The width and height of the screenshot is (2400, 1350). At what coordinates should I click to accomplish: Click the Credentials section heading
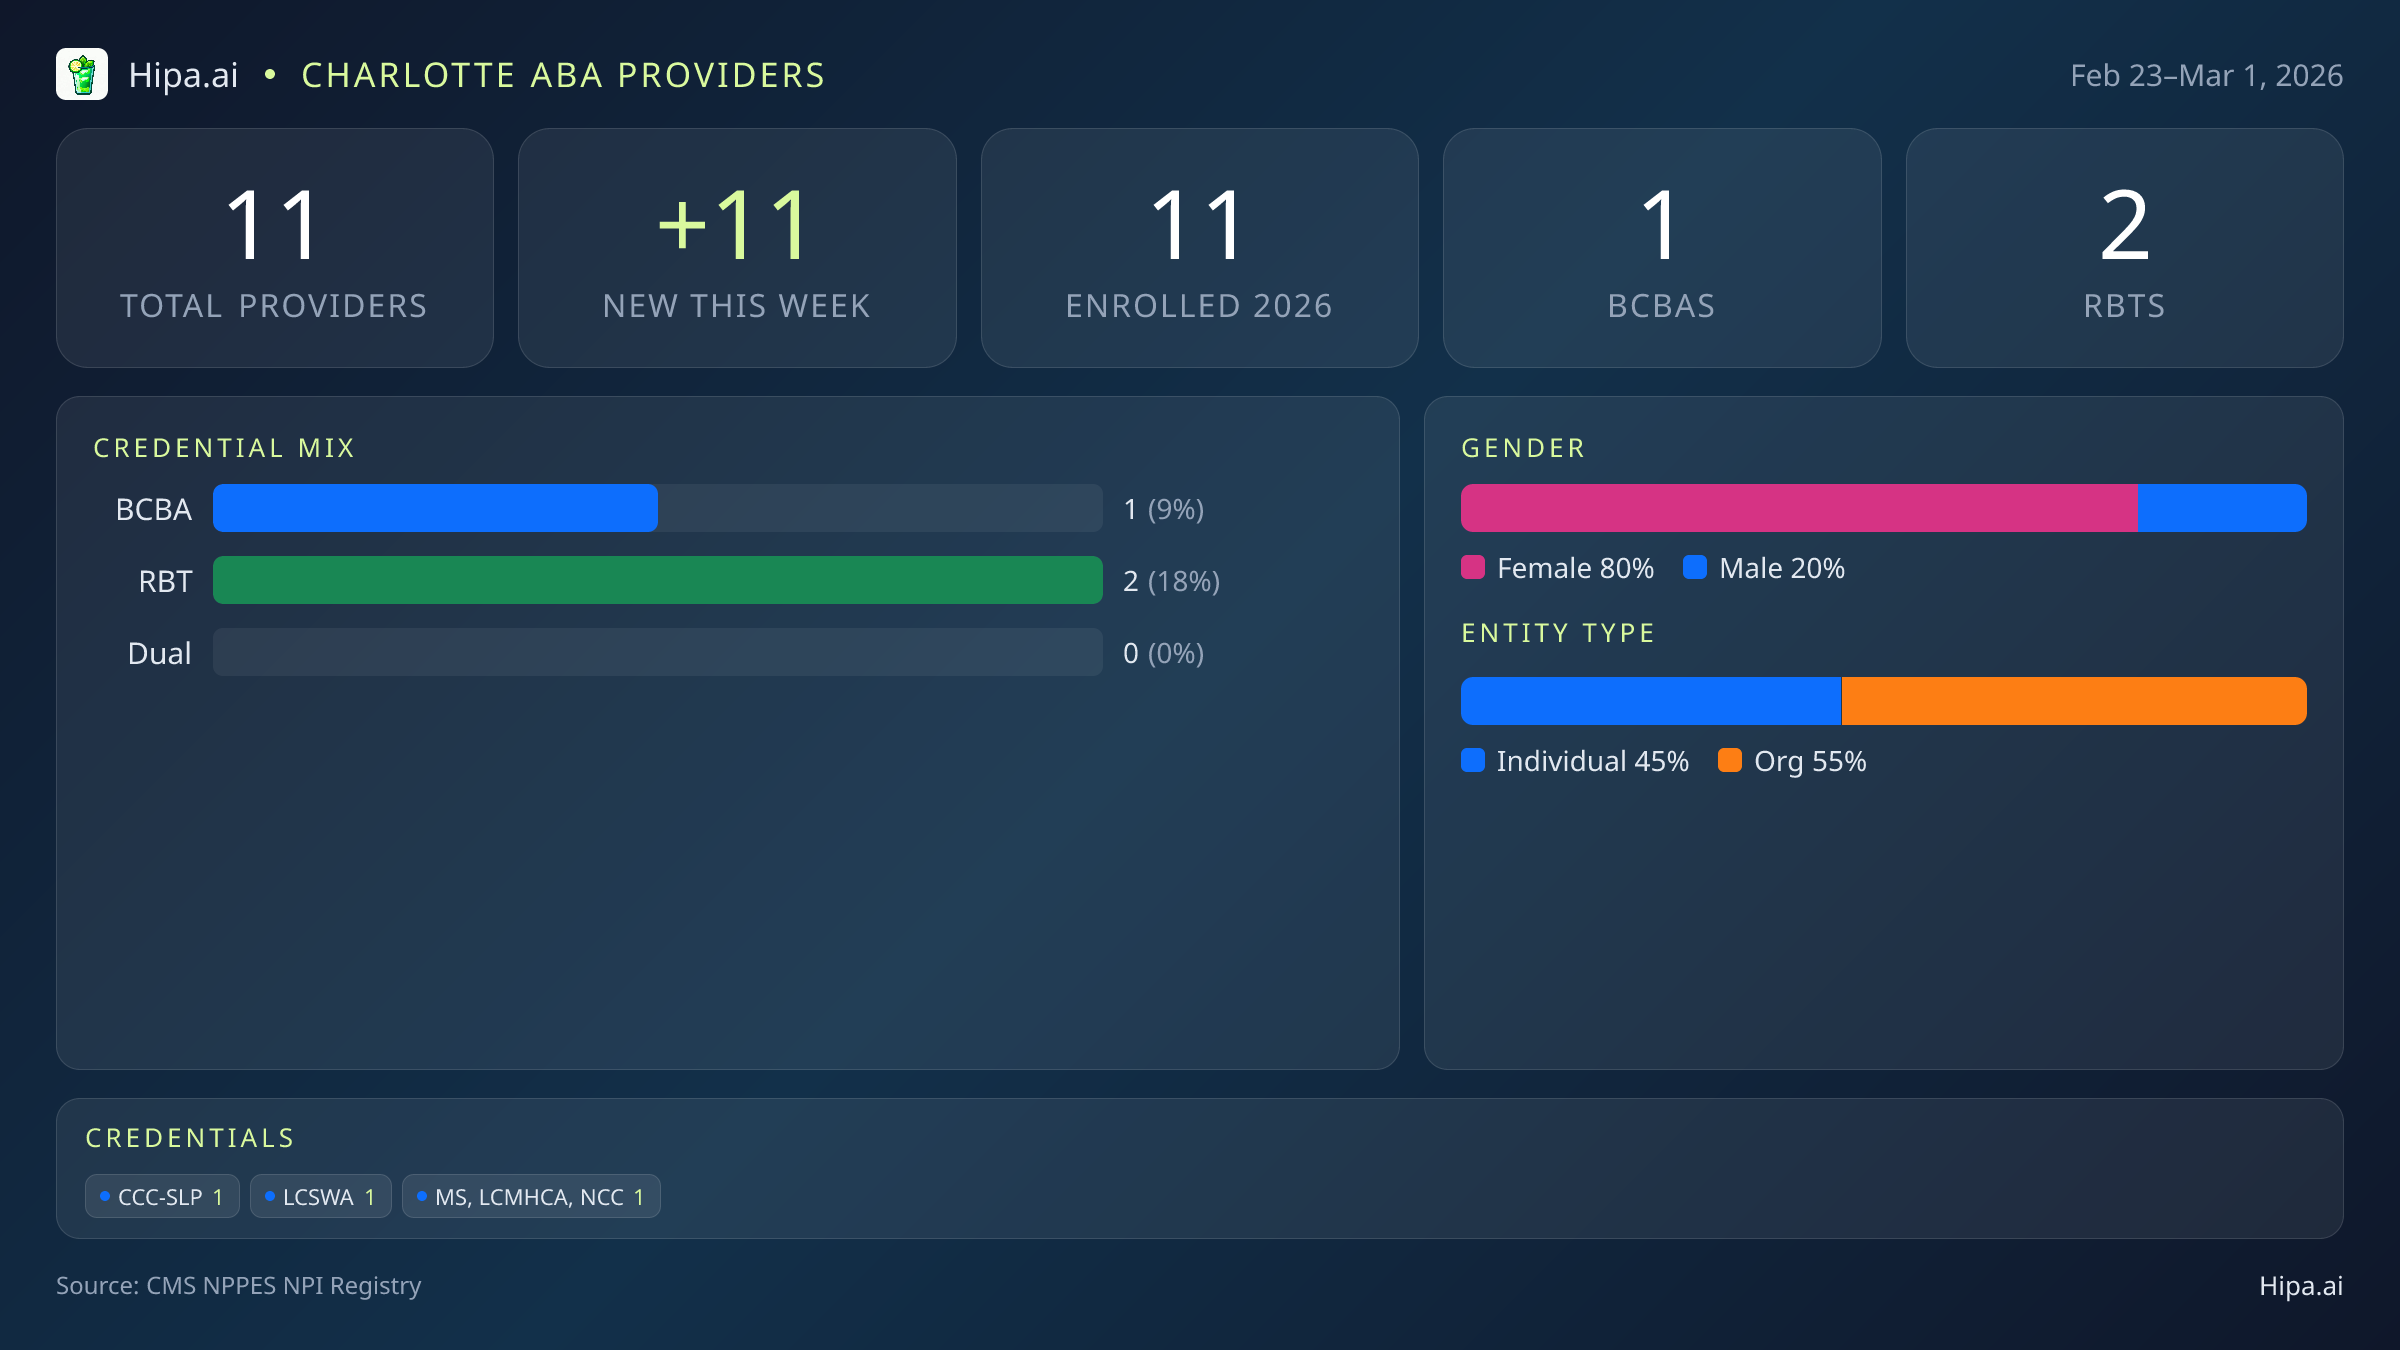(x=190, y=1138)
